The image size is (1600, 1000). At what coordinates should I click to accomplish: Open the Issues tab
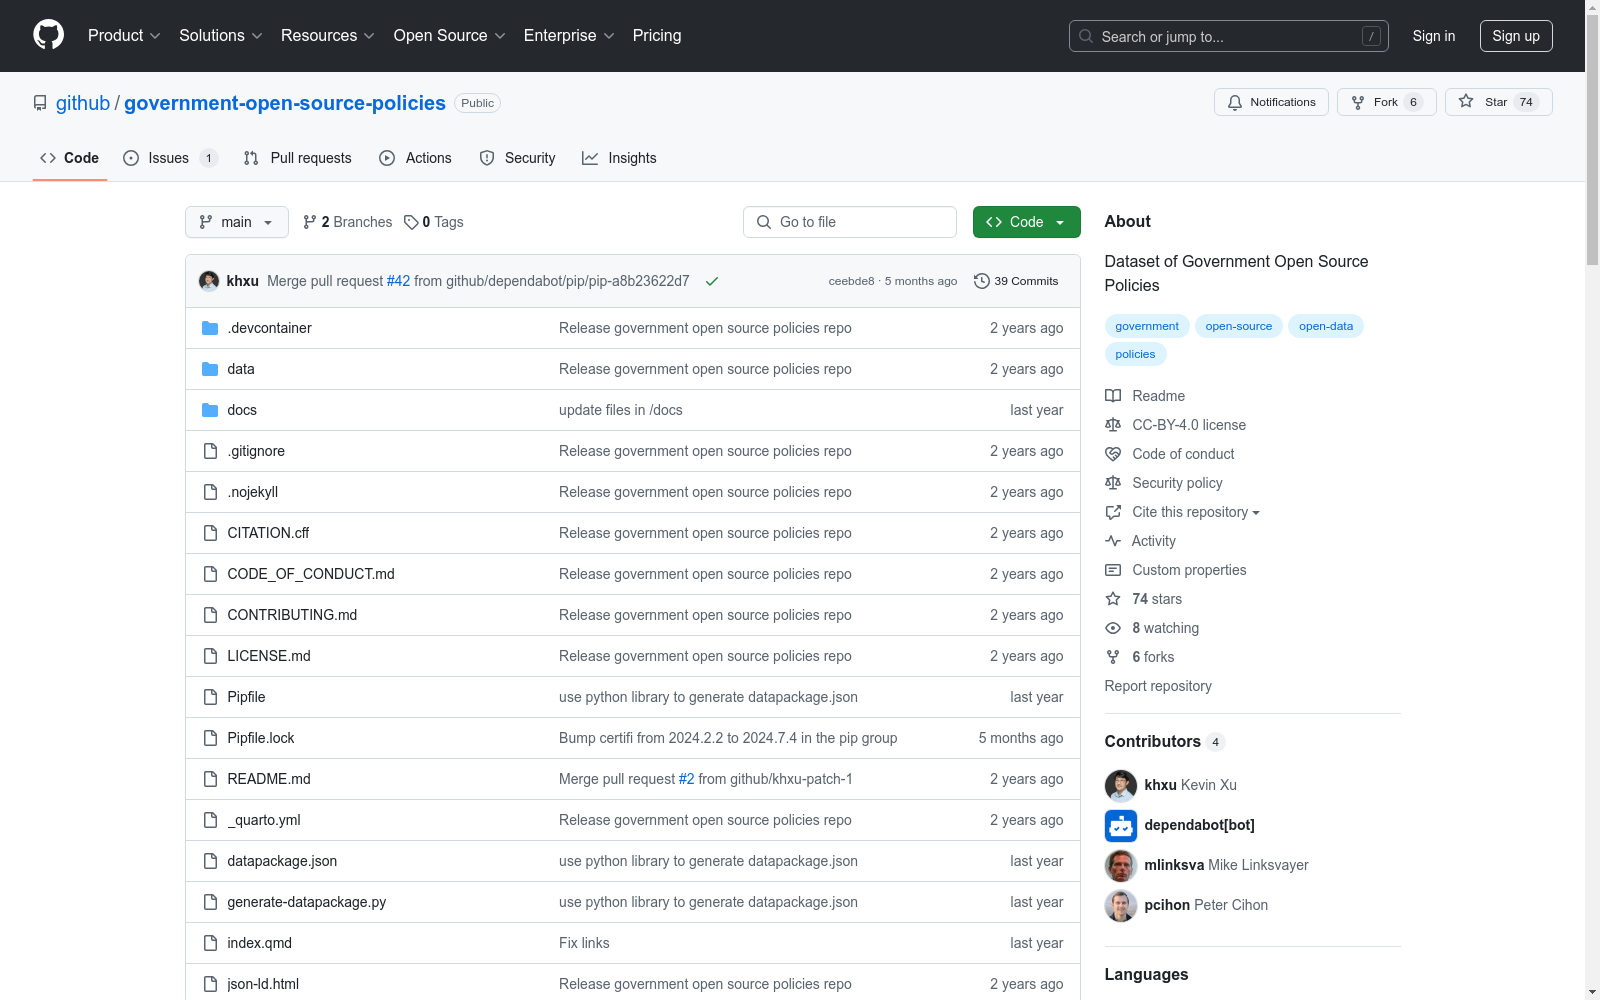170,158
